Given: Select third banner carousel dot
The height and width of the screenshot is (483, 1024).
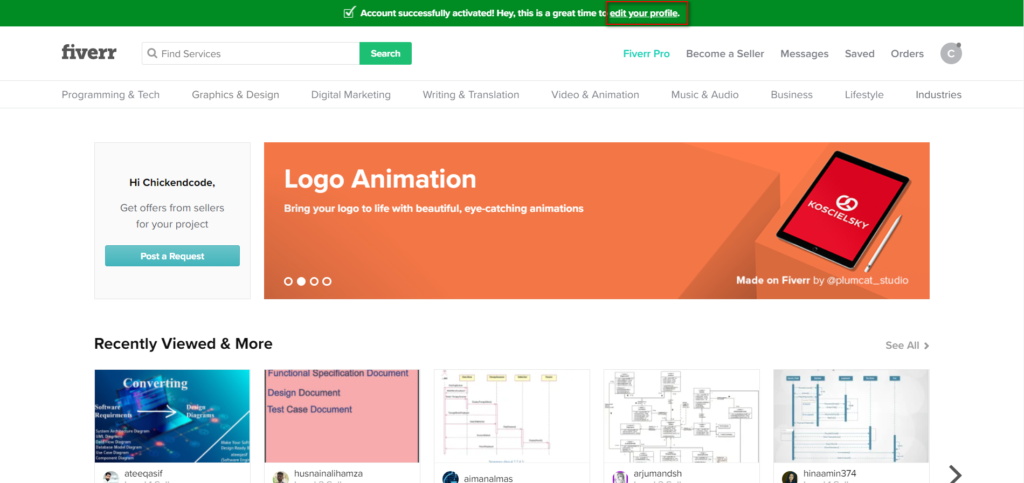Looking at the screenshot, I should [x=314, y=281].
